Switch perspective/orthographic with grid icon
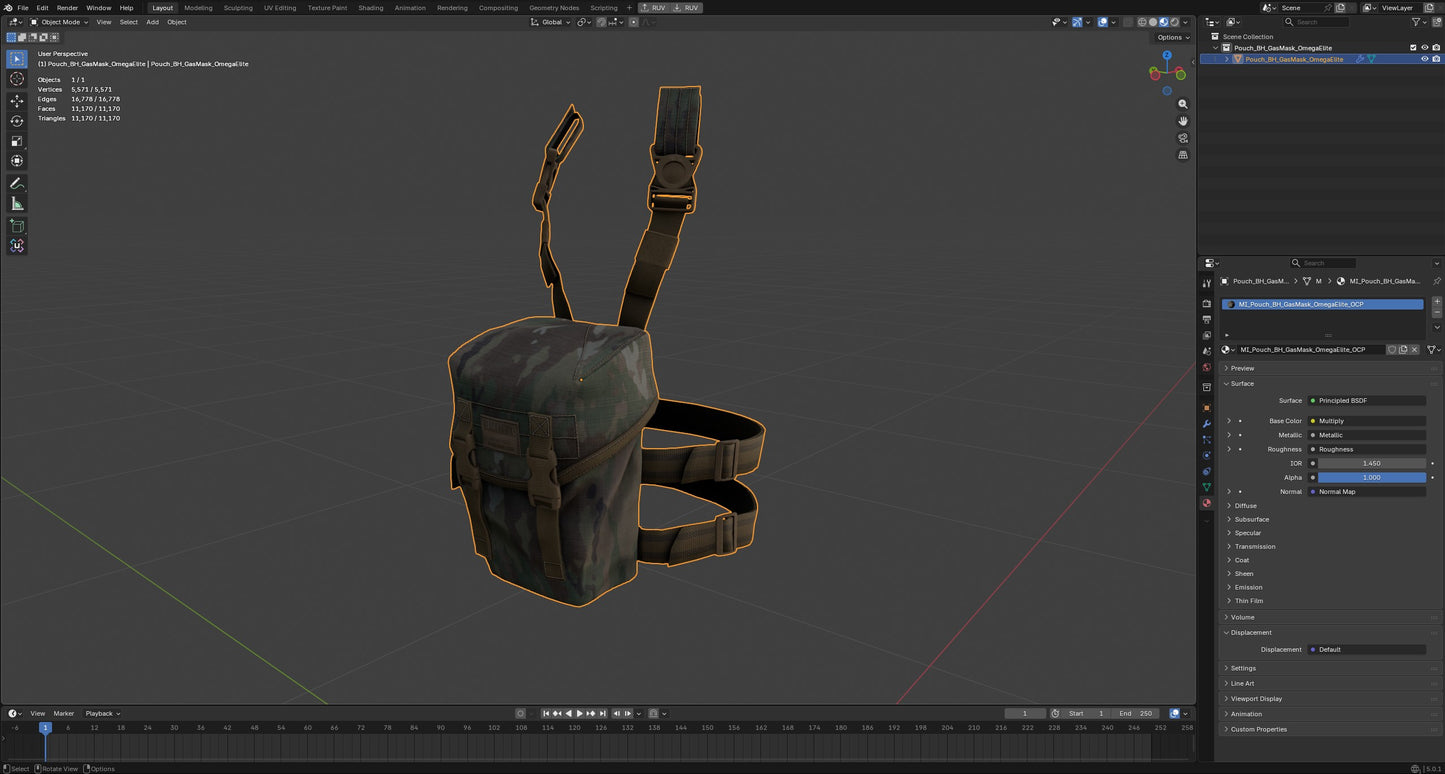 point(1183,155)
